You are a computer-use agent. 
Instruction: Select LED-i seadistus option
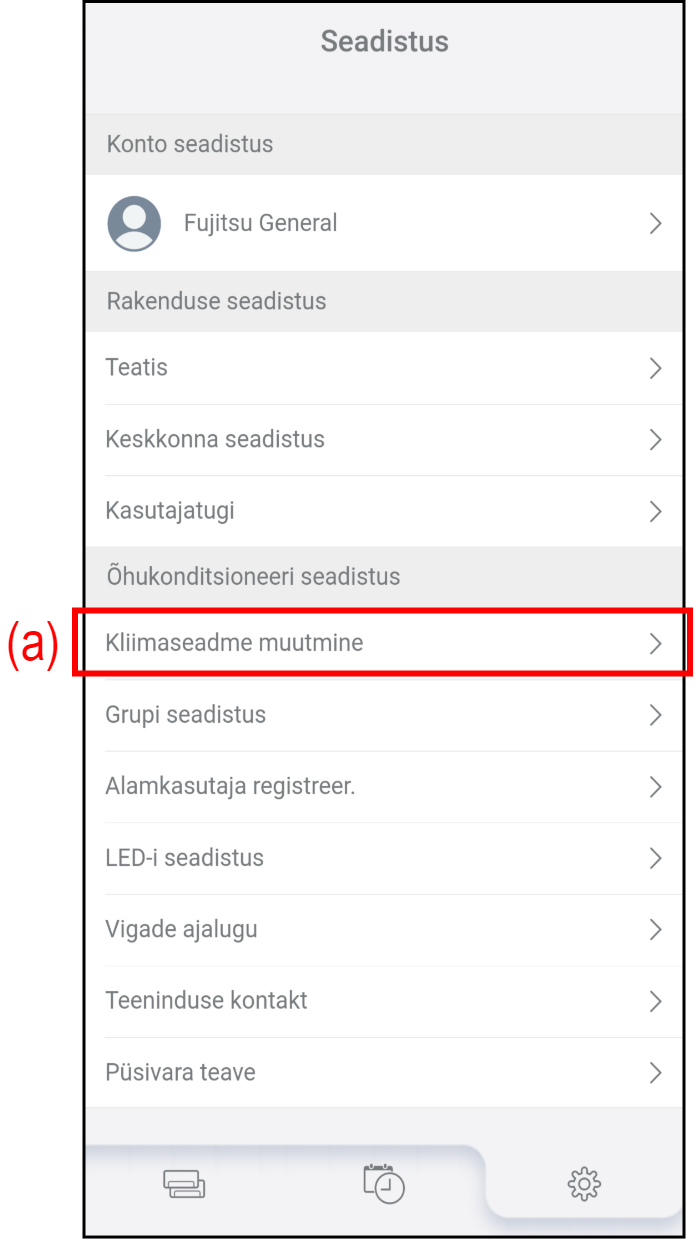coord(185,858)
